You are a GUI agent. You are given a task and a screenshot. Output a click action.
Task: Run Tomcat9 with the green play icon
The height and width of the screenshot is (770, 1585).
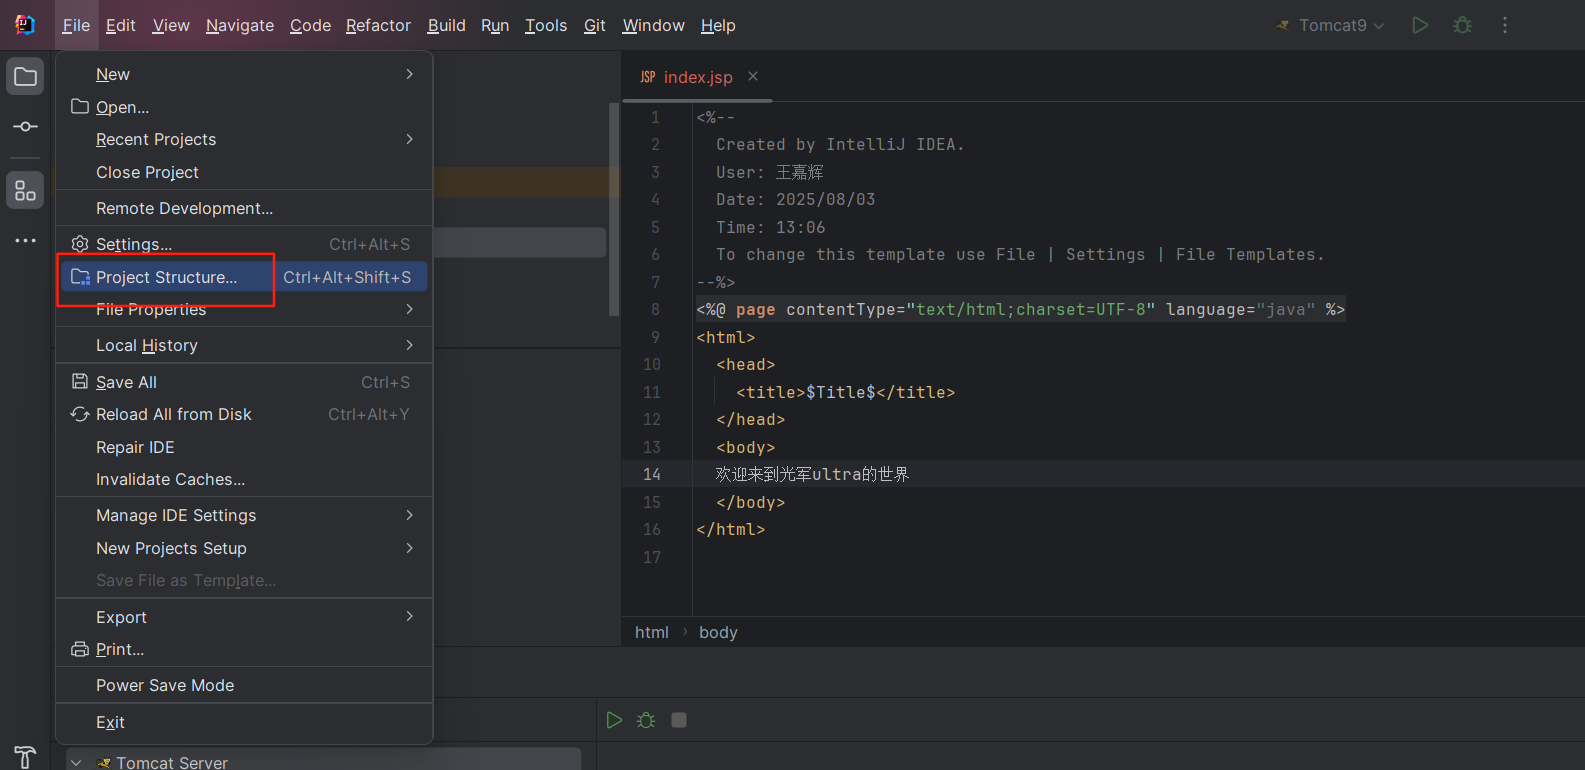point(1420,25)
